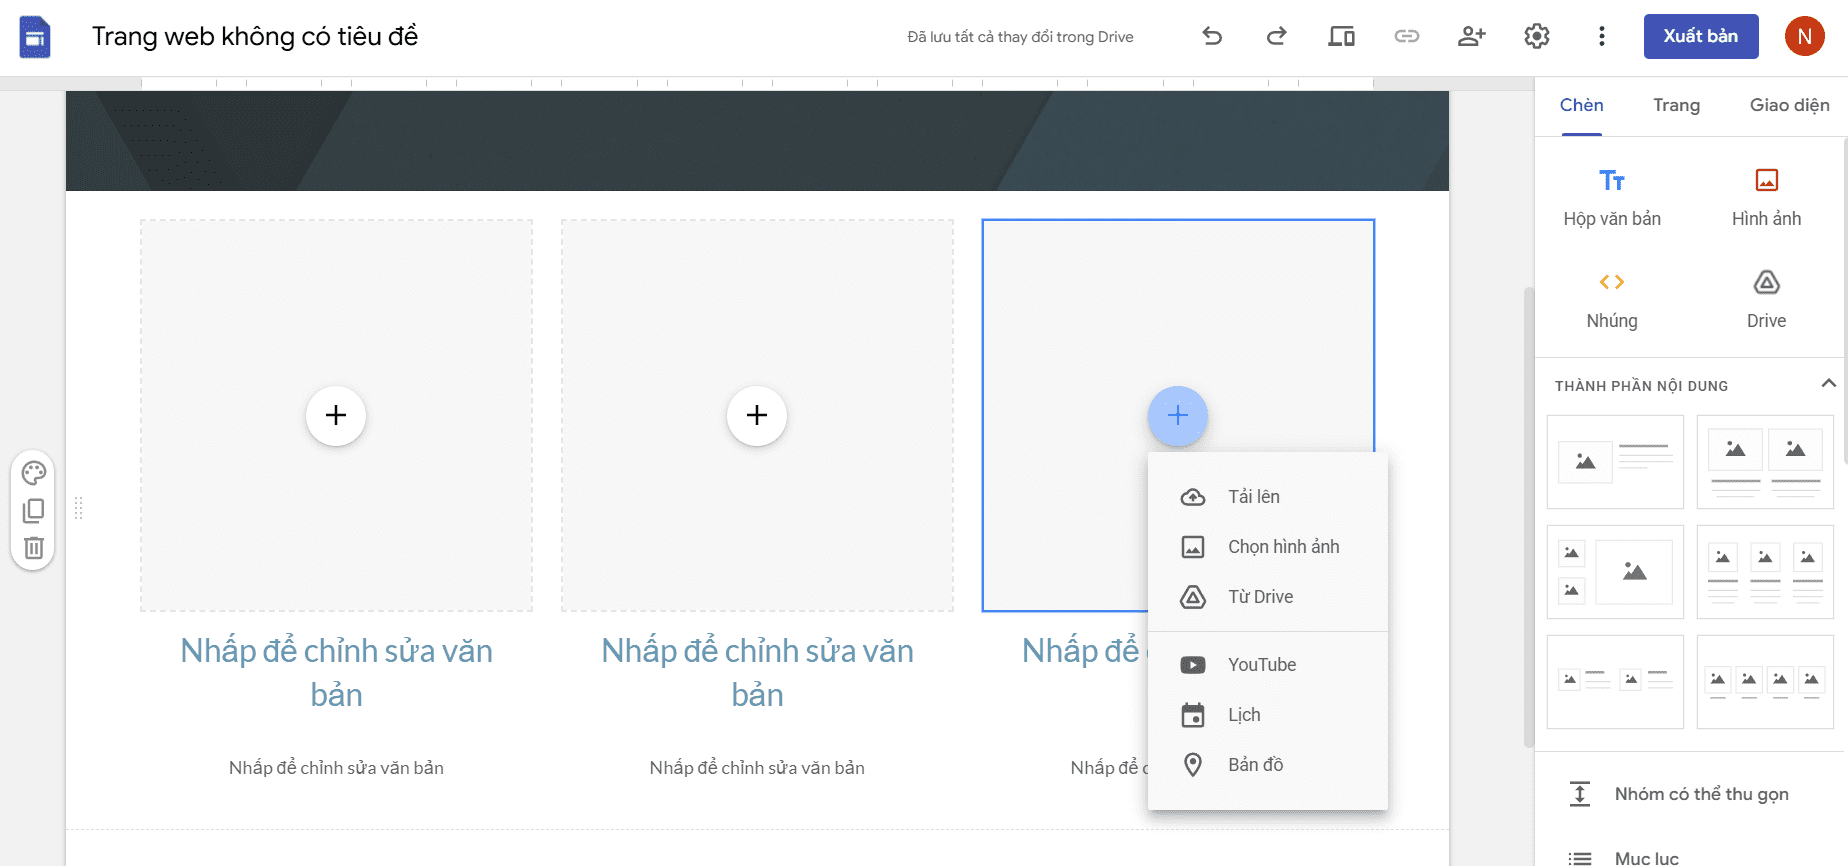Select Lịch from the menu
This screenshot has width=1848, height=866.
tap(1268, 715)
